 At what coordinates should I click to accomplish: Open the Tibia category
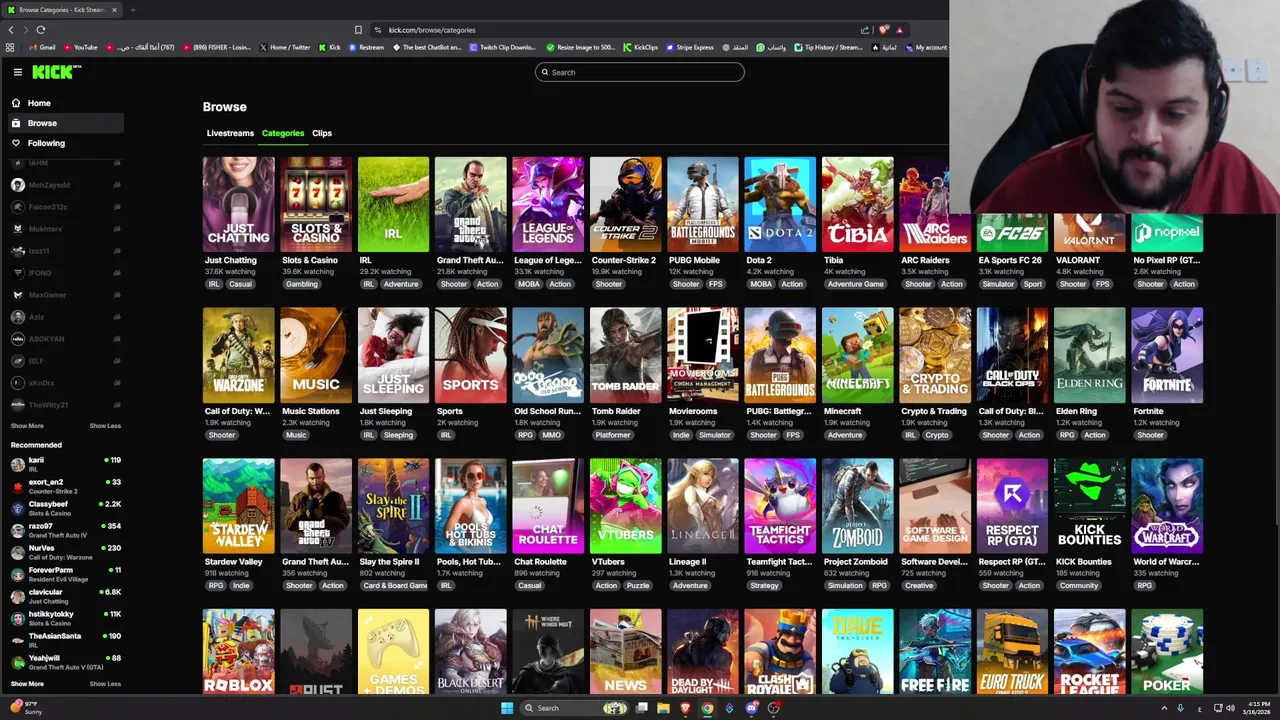click(858, 204)
